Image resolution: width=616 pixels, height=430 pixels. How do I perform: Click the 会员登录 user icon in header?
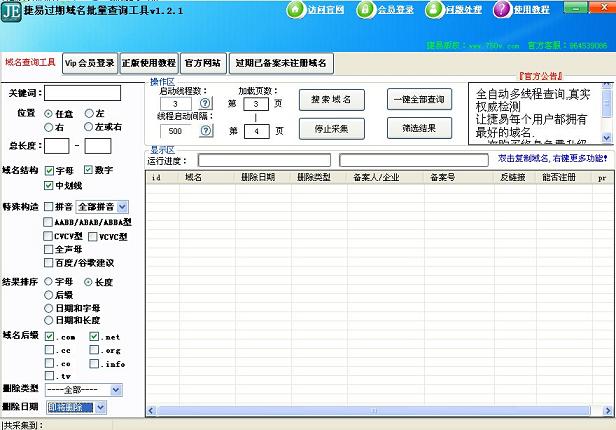point(364,10)
